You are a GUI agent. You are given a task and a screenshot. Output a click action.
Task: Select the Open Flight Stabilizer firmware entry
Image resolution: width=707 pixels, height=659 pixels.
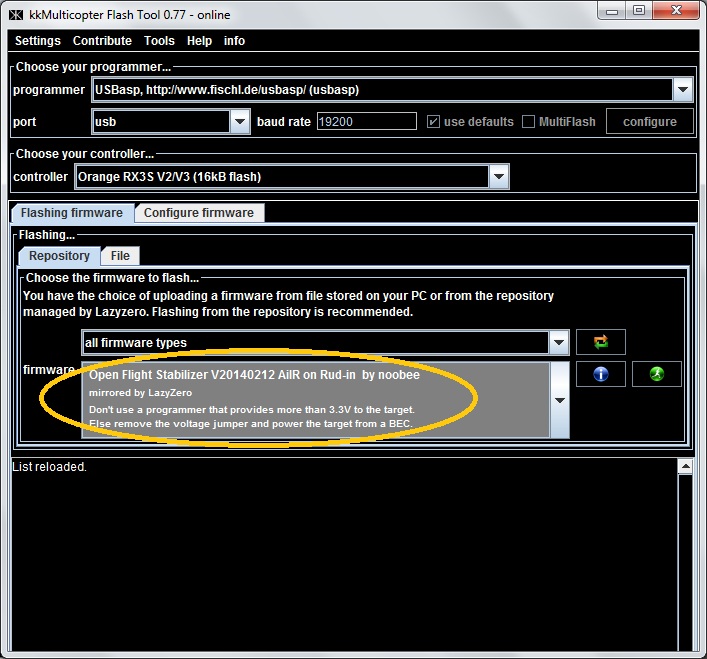(316, 400)
